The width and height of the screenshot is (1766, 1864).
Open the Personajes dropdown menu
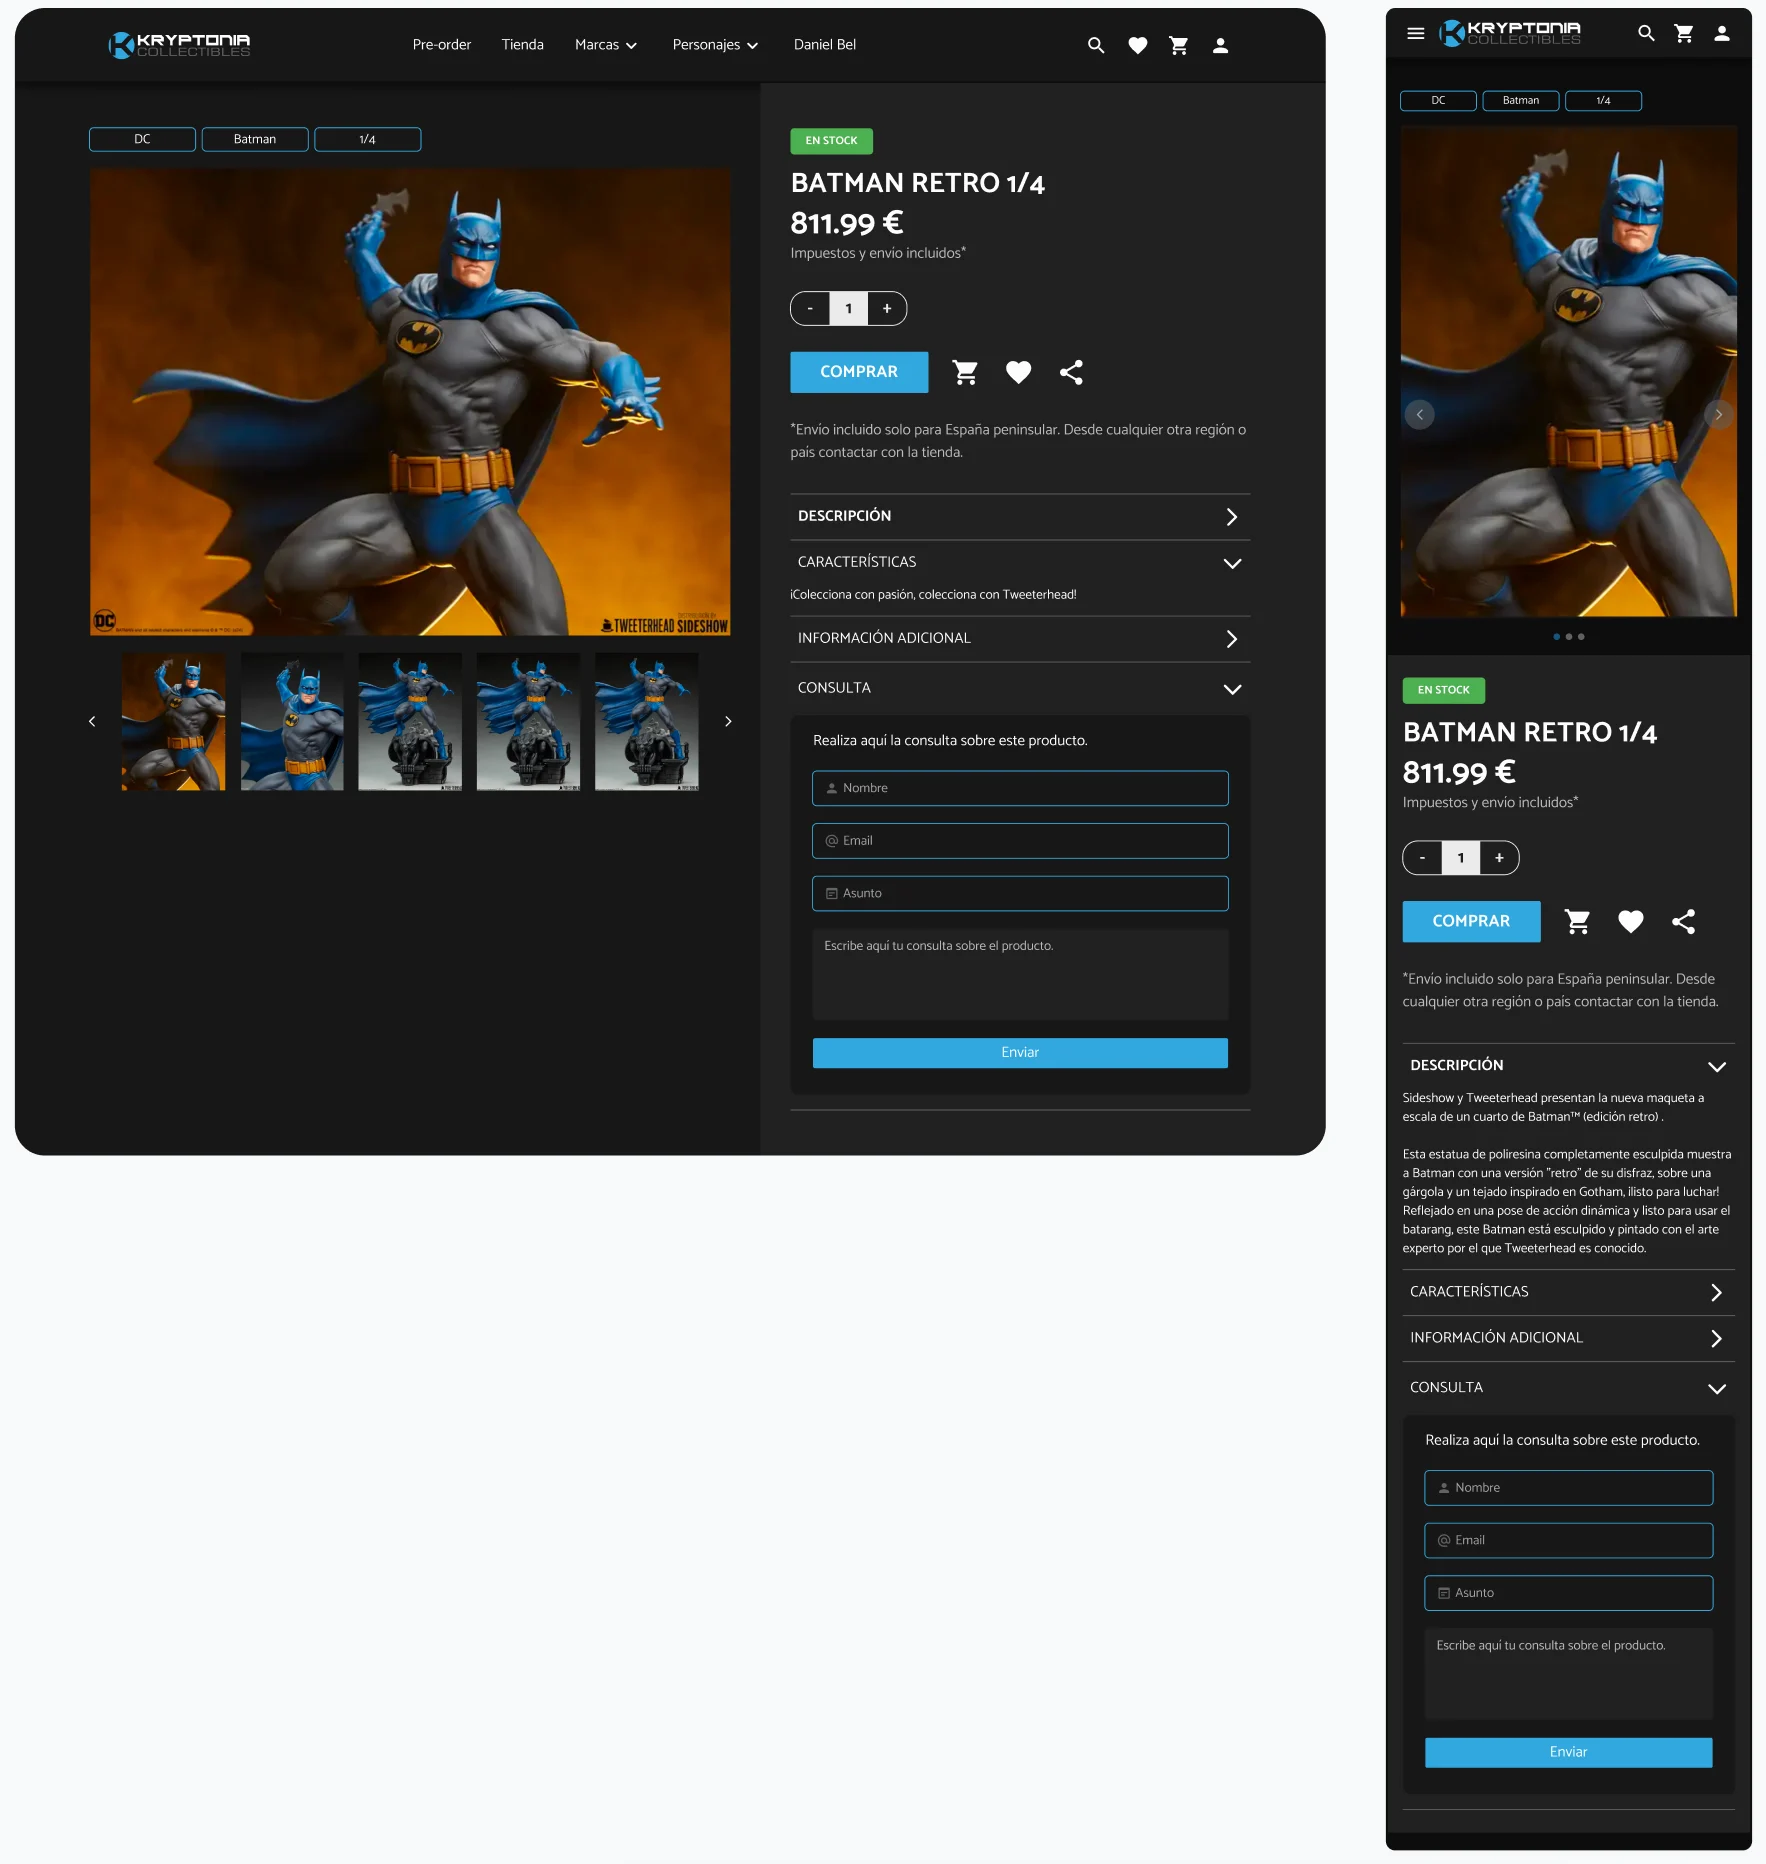point(715,45)
